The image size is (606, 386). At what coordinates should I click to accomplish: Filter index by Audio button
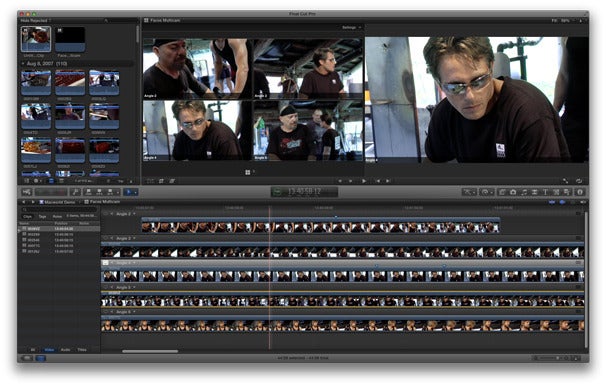65,350
